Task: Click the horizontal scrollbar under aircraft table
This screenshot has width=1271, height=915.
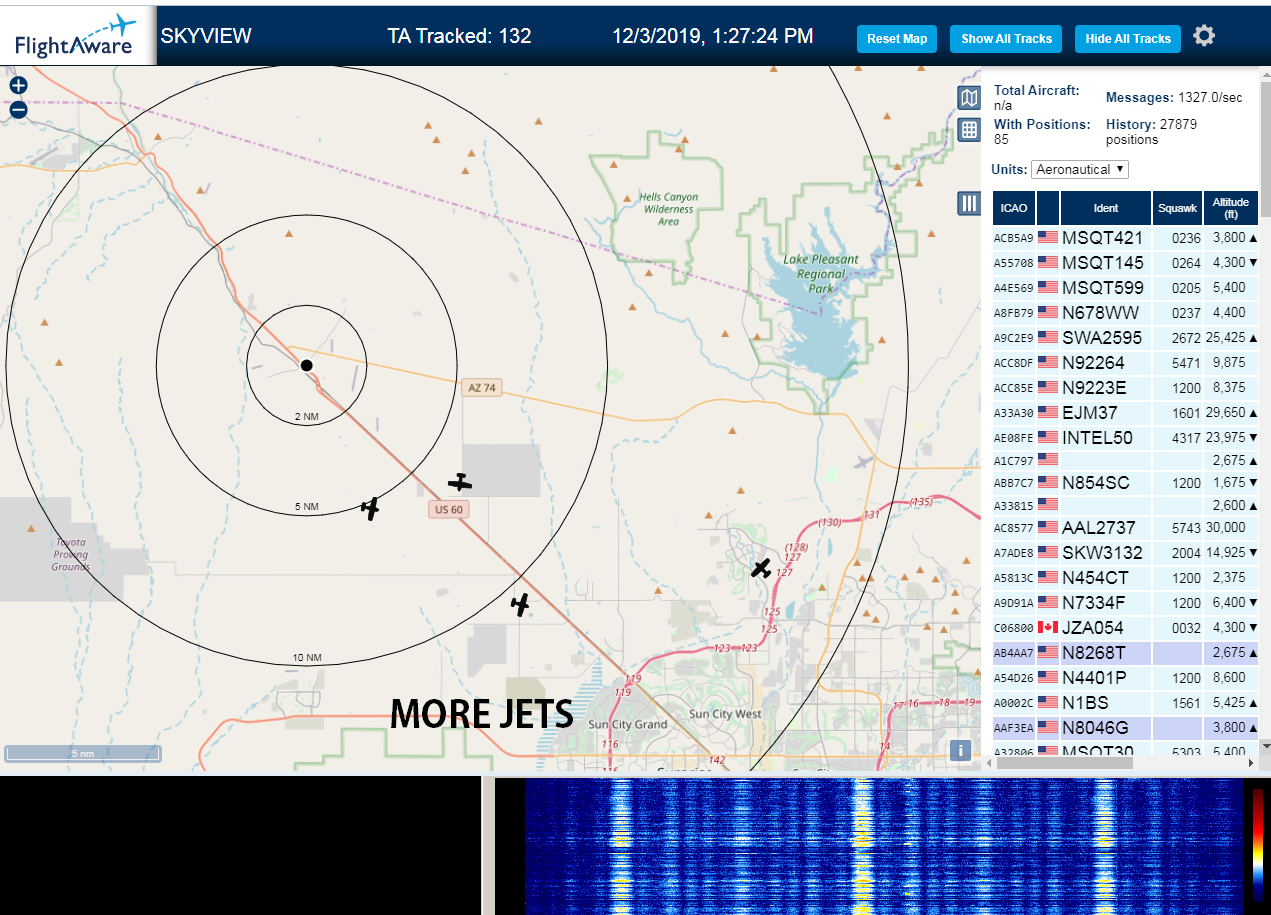Action: pos(1065,763)
